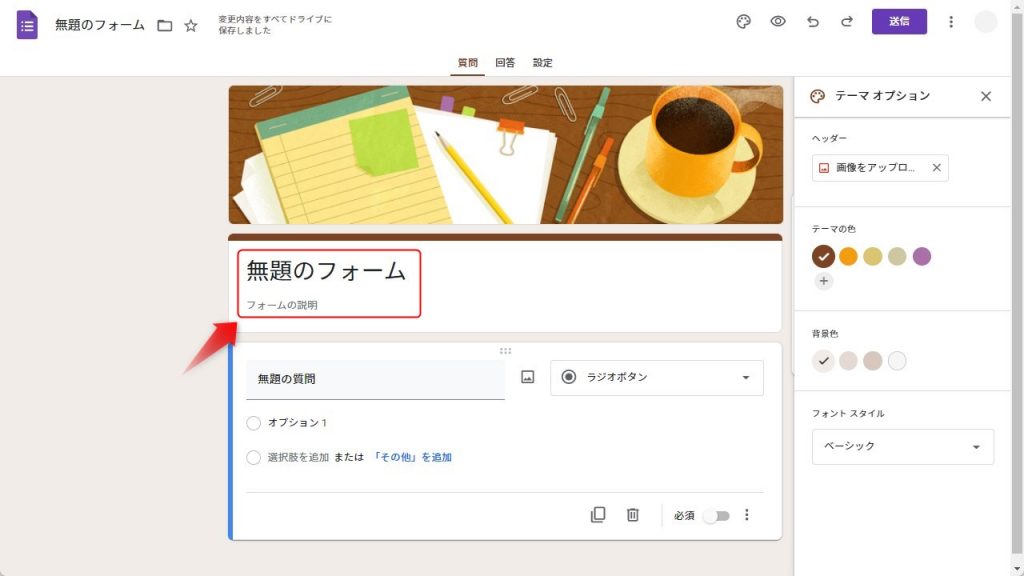Select the pale olive theme color swatch
This screenshot has height=576, width=1024.
(897, 257)
